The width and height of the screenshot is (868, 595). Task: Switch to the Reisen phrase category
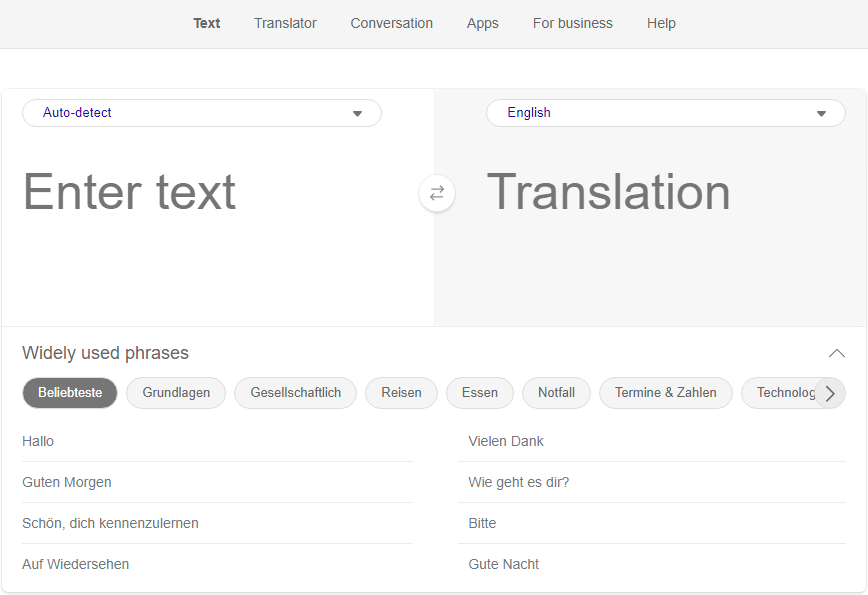pos(401,393)
